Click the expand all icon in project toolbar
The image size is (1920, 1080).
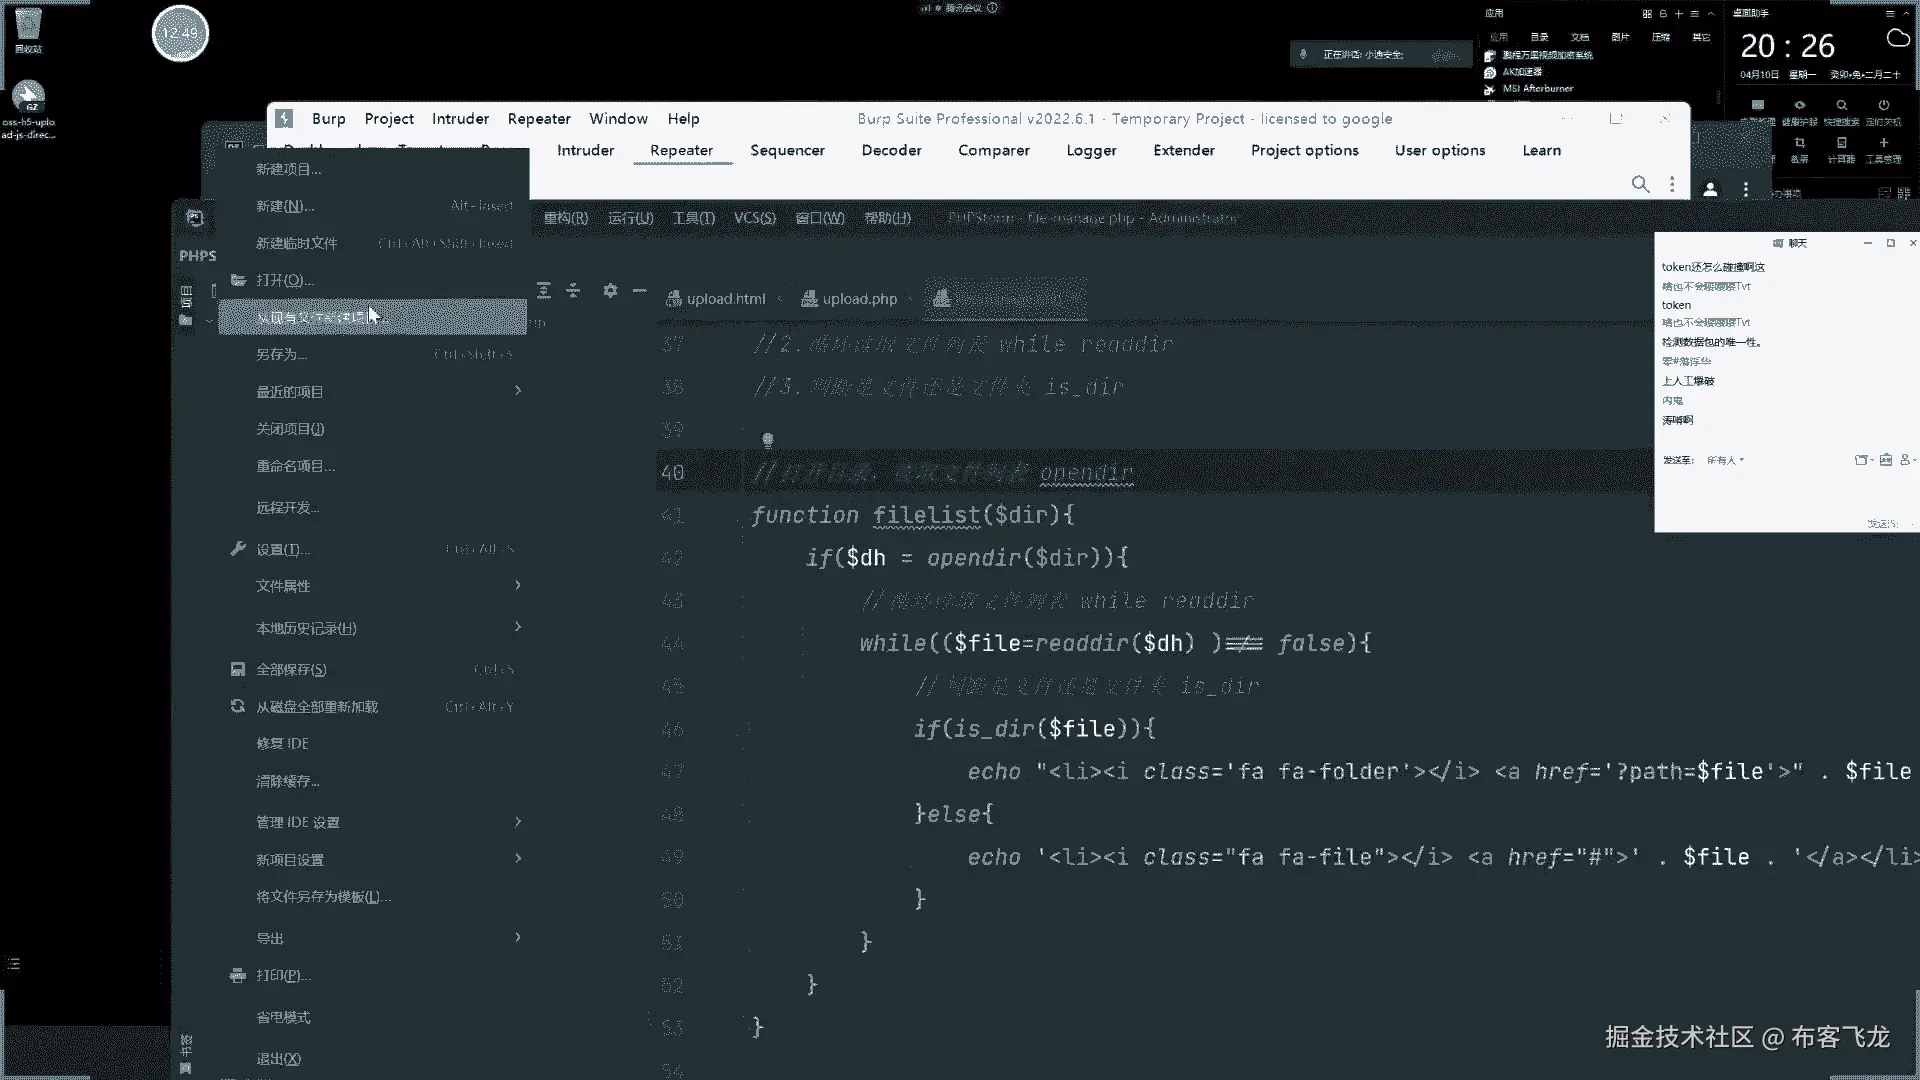pos(544,291)
